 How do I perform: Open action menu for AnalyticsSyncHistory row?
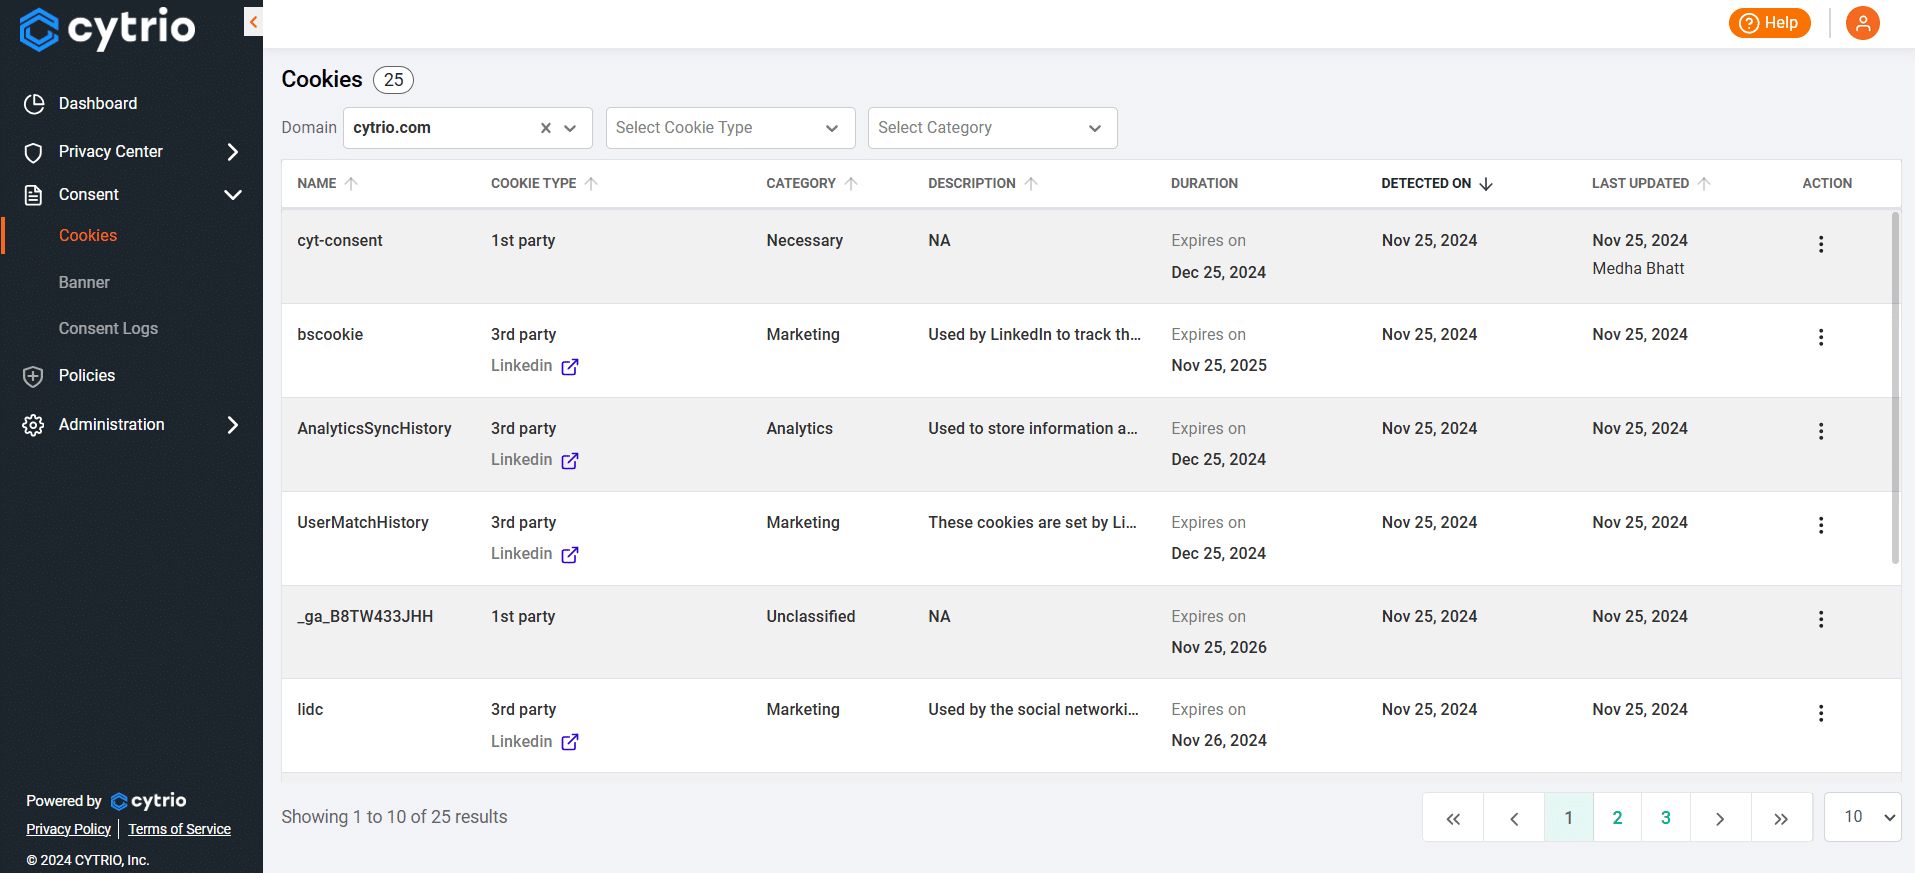point(1820,432)
